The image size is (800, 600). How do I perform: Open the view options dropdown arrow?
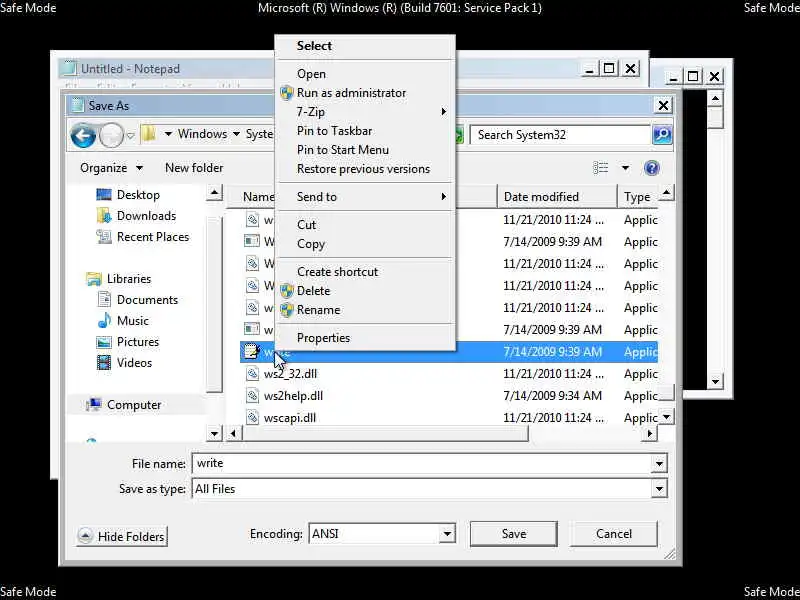625,168
